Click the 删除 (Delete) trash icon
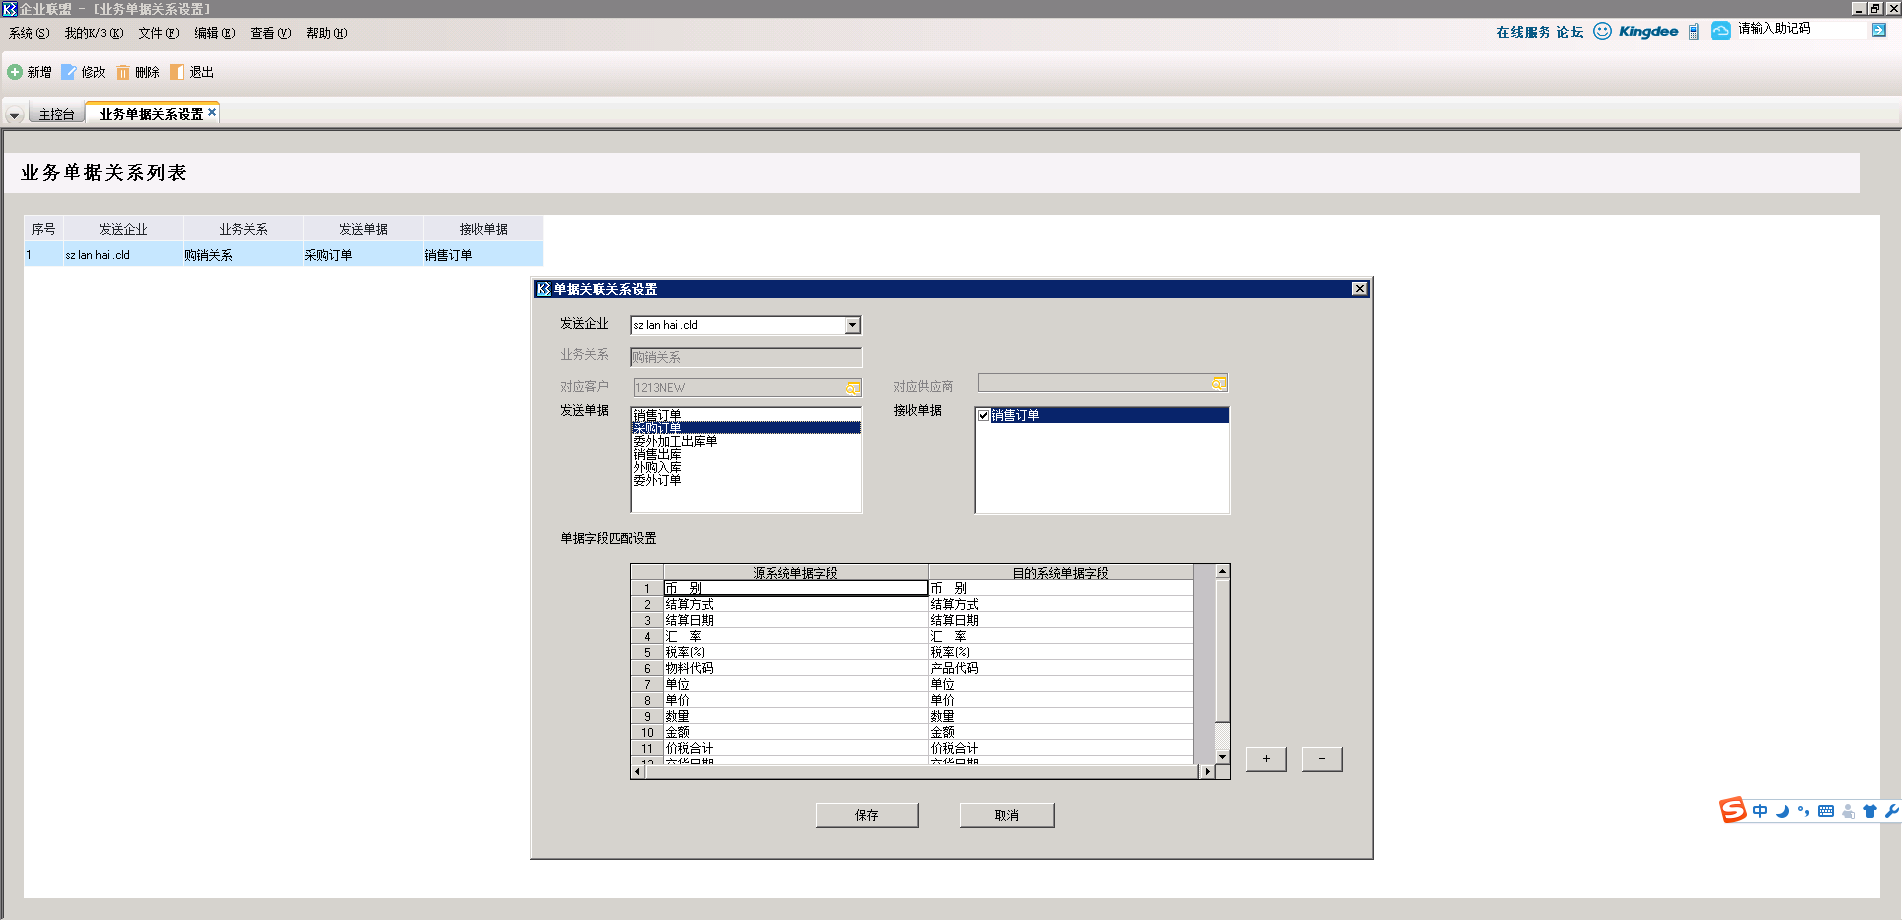The image size is (1902, 920). pyautogui.click(x=123, y=72)
